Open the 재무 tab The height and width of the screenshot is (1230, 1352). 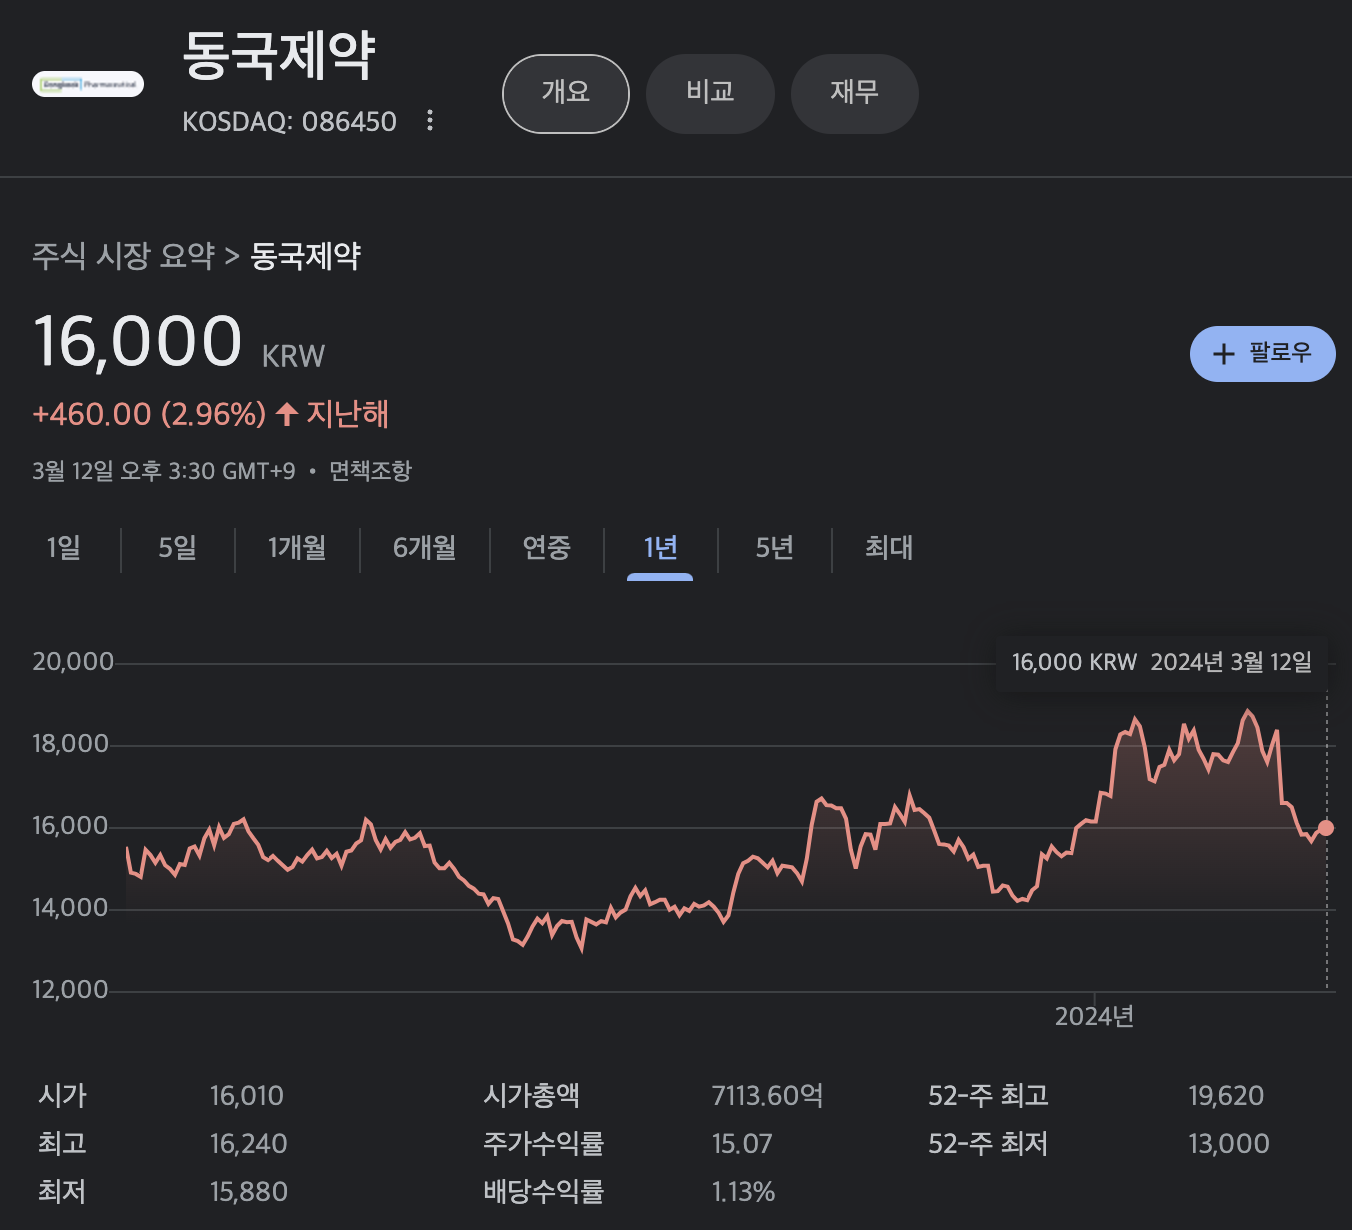(x=854, y=94)
